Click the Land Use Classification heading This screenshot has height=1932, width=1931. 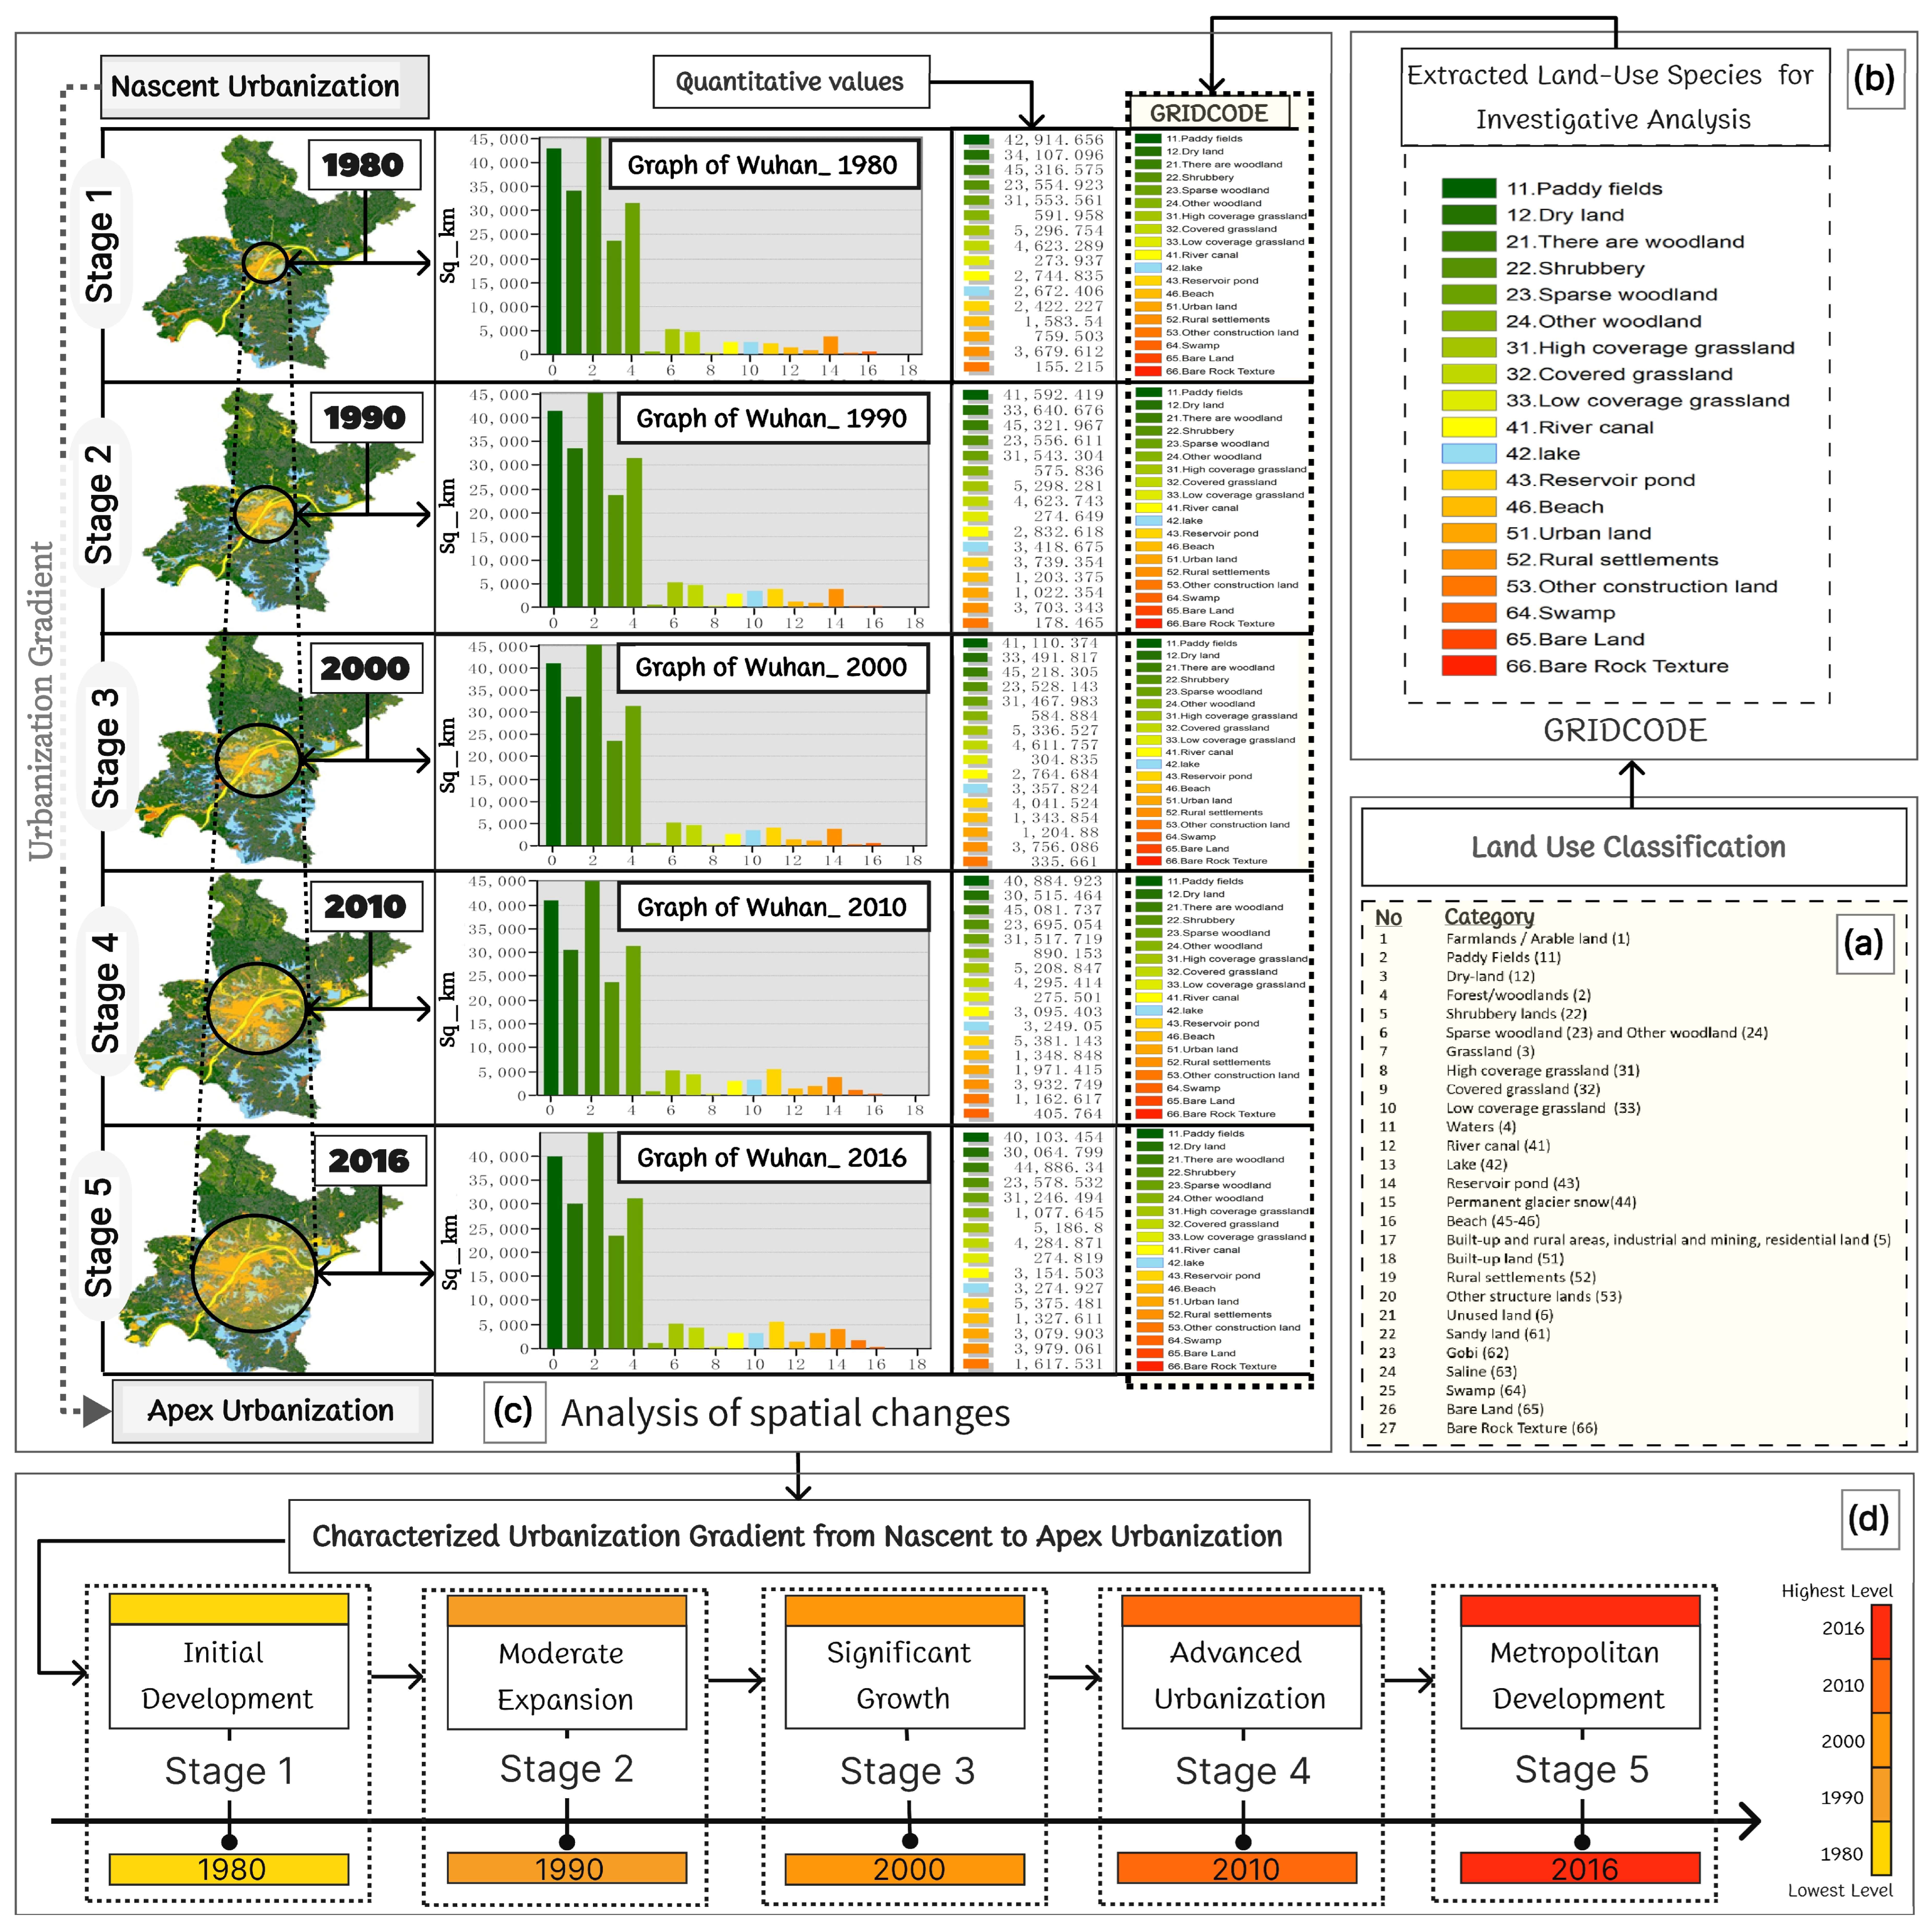click(1628, 847)
